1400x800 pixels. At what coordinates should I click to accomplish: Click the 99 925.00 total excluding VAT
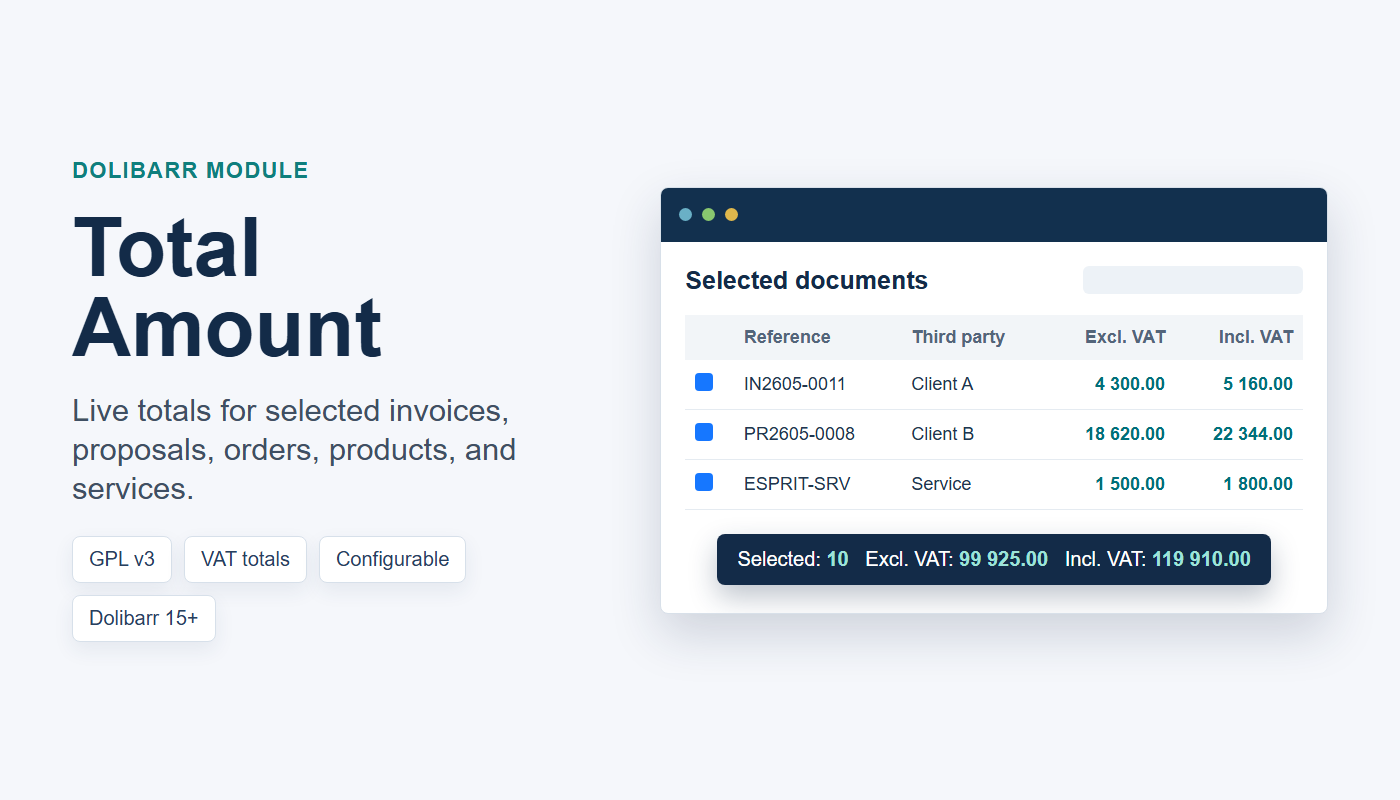(1003, 559)
